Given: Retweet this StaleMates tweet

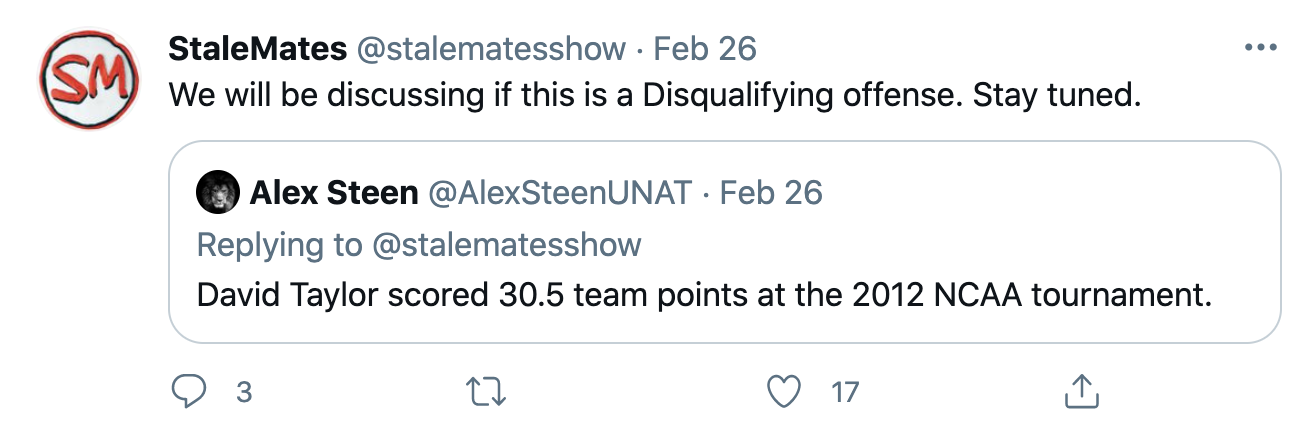Looking at the screenshot, I should [x=487, y=392].
